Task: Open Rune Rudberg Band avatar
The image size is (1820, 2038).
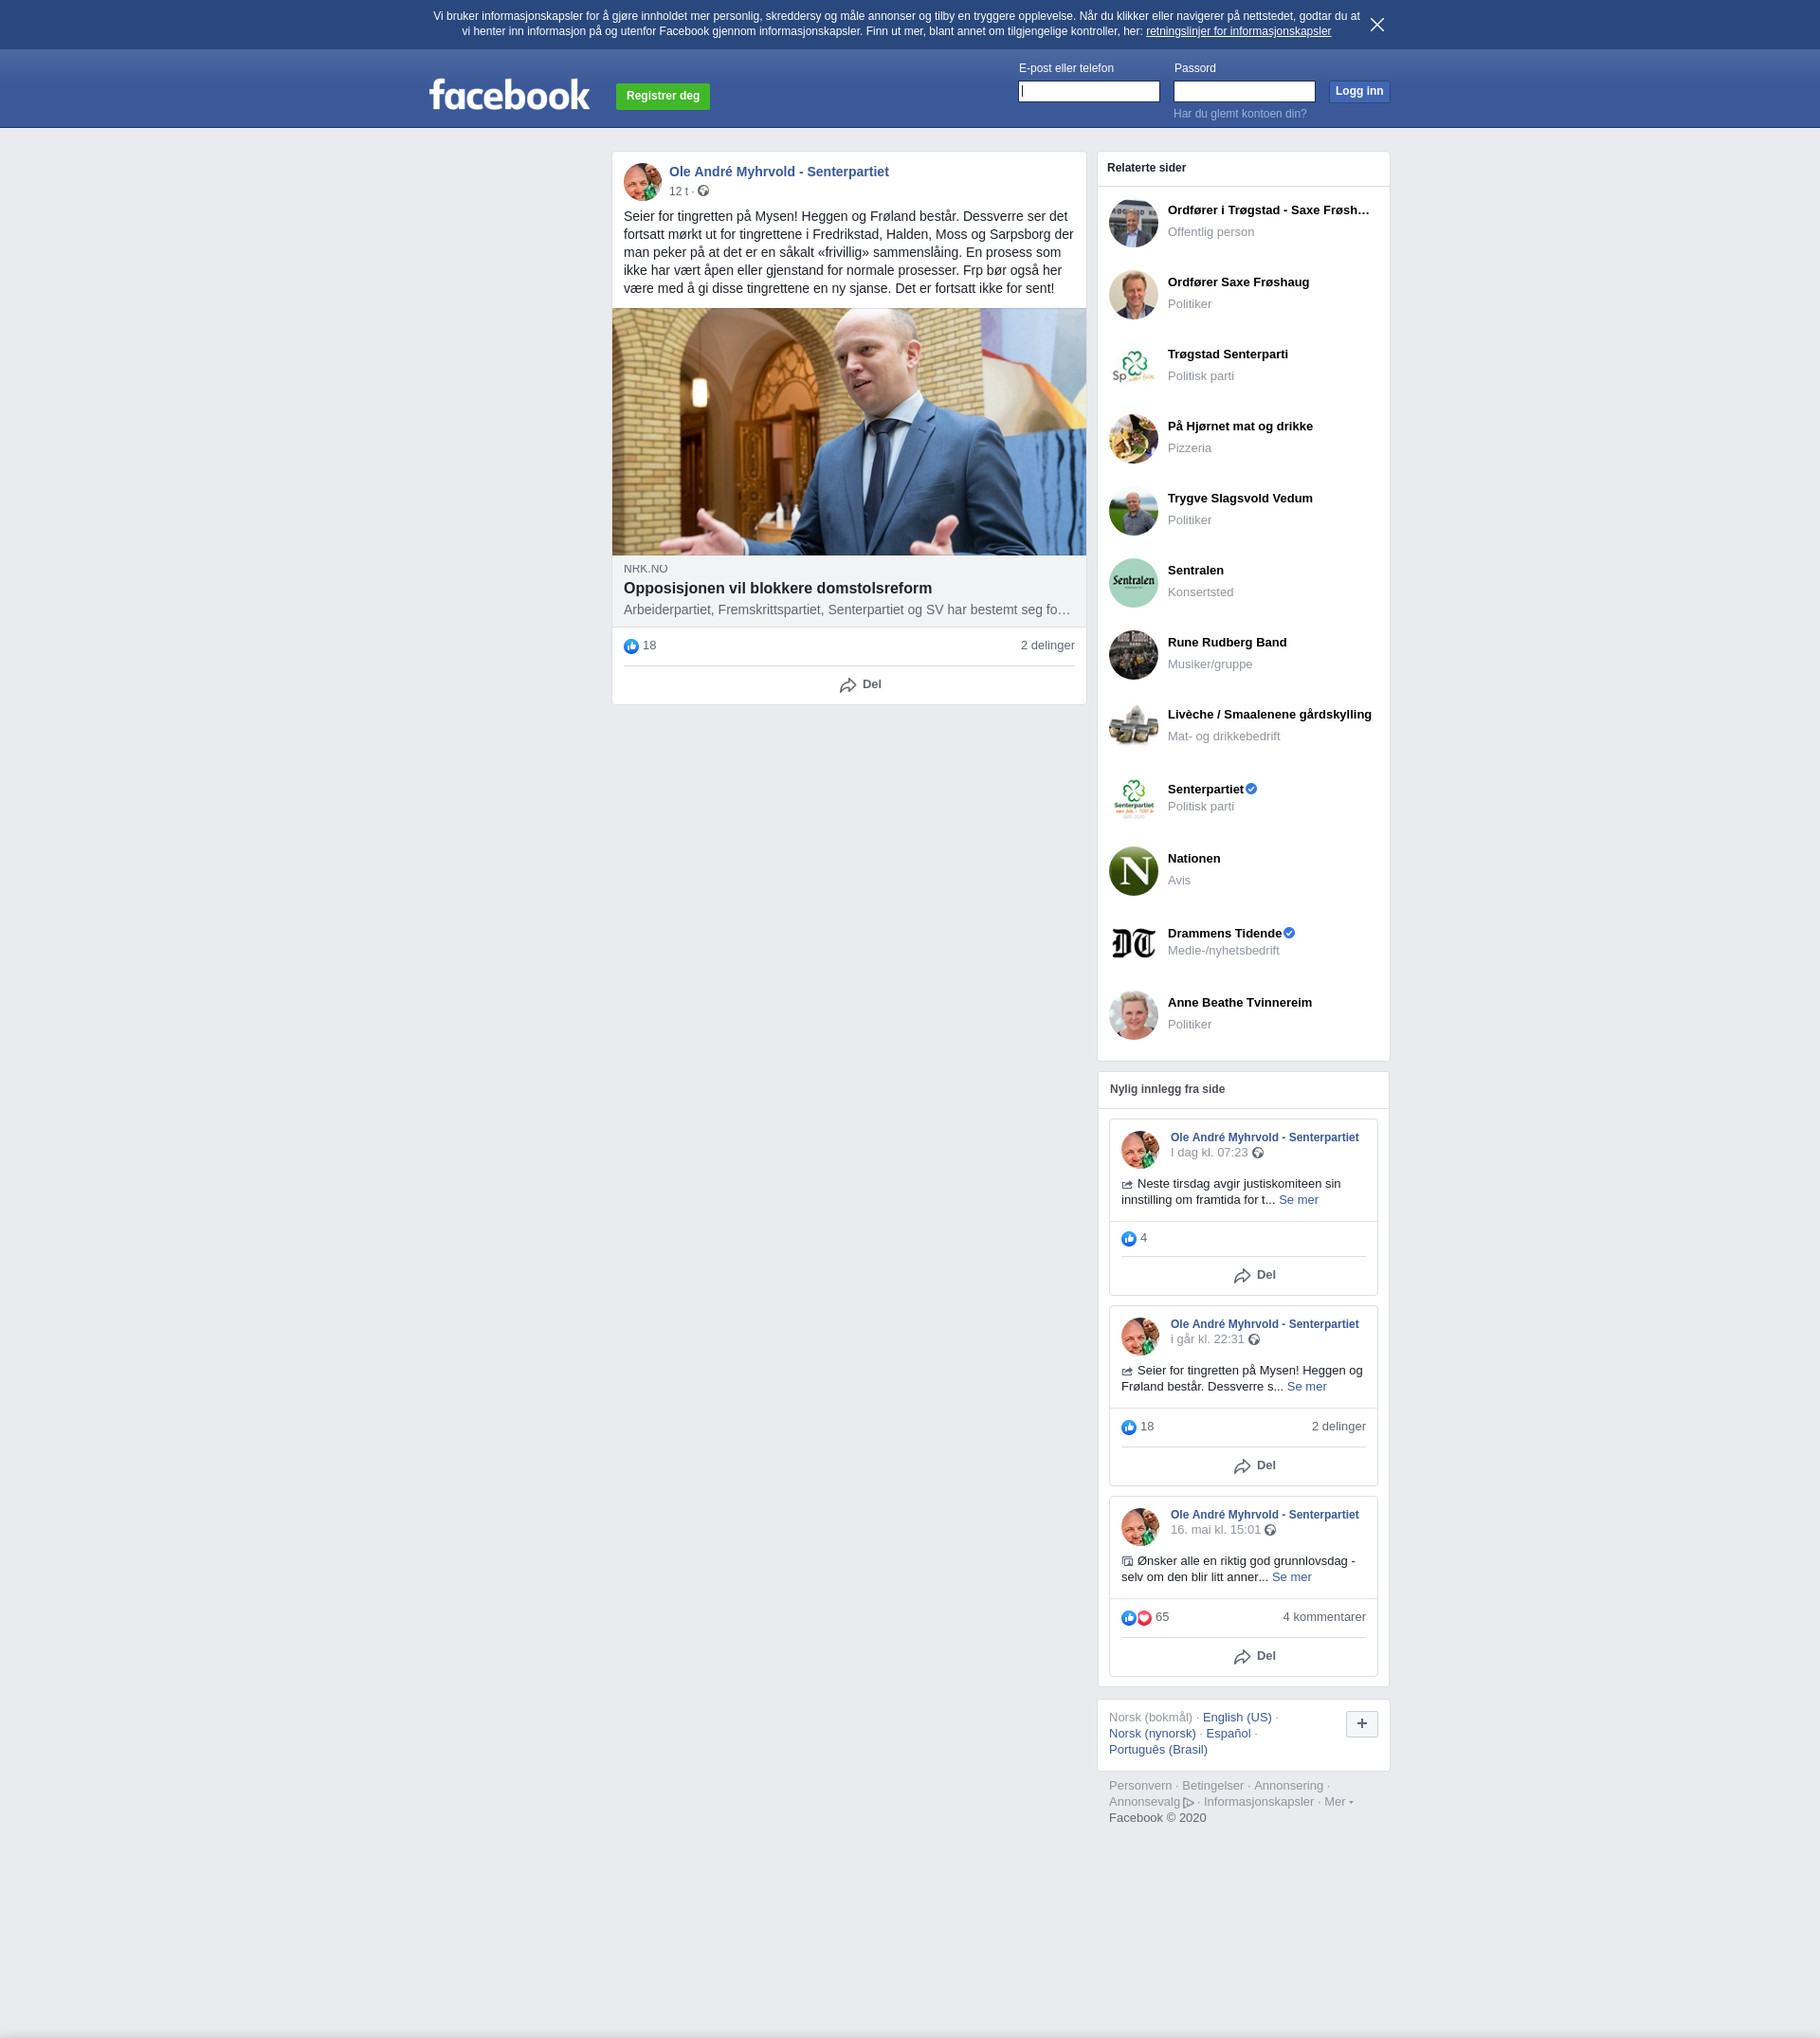Action: pyautogui.click(x=1133, y=655)
